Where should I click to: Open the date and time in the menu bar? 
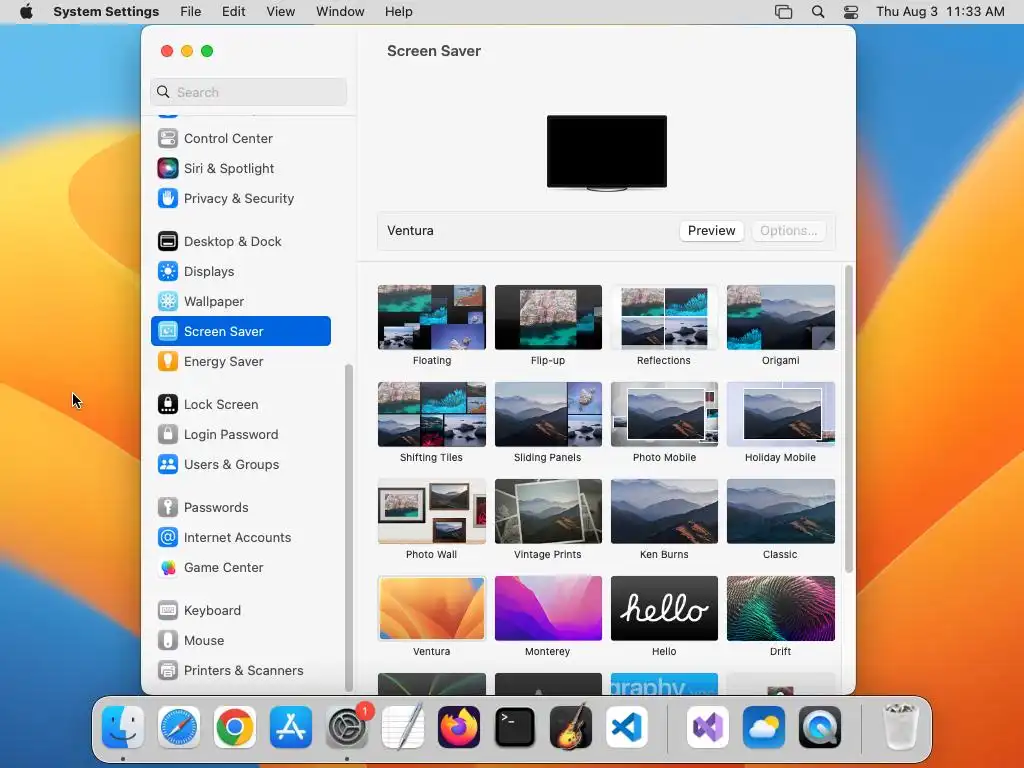click(x=940, y=12)
